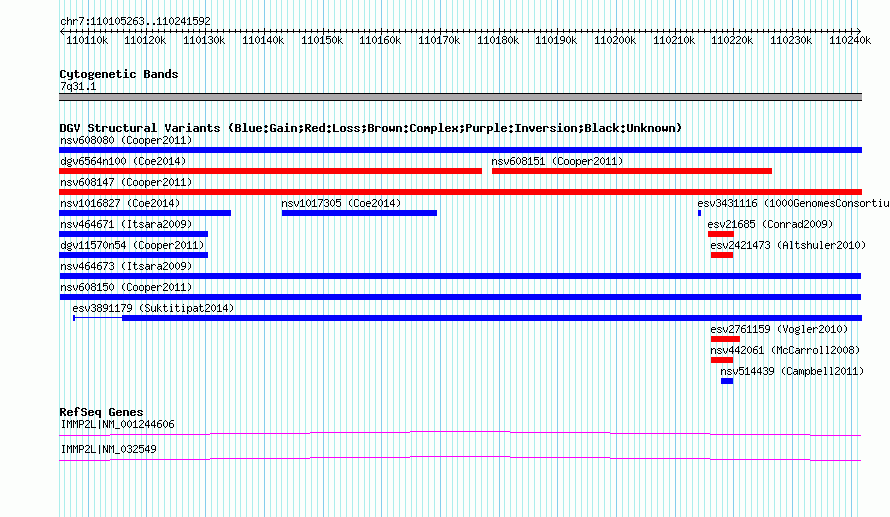Click the dgv11570n54 (Cooper2011) blue bar
Screen dimensions: 890x517
pyautogui.click(x=133, y=255)
